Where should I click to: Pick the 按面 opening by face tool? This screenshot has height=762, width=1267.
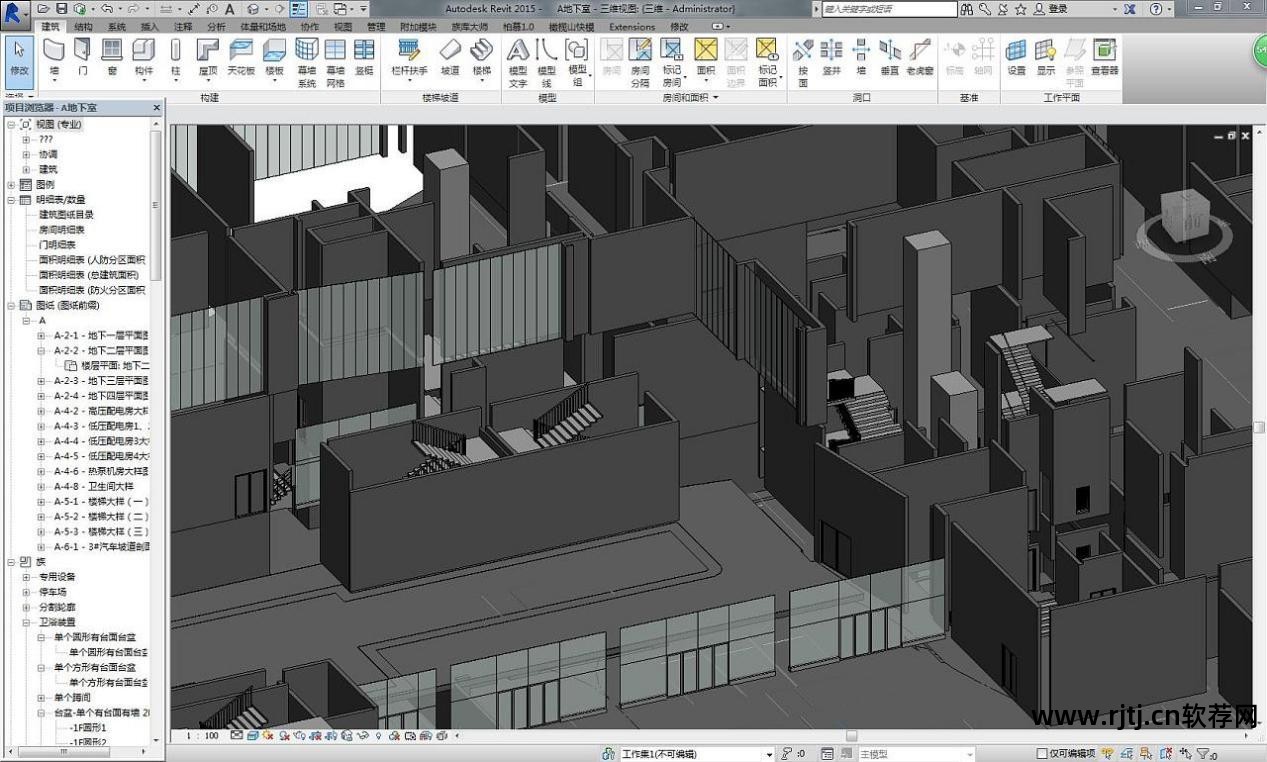click(x=803, y=62)
